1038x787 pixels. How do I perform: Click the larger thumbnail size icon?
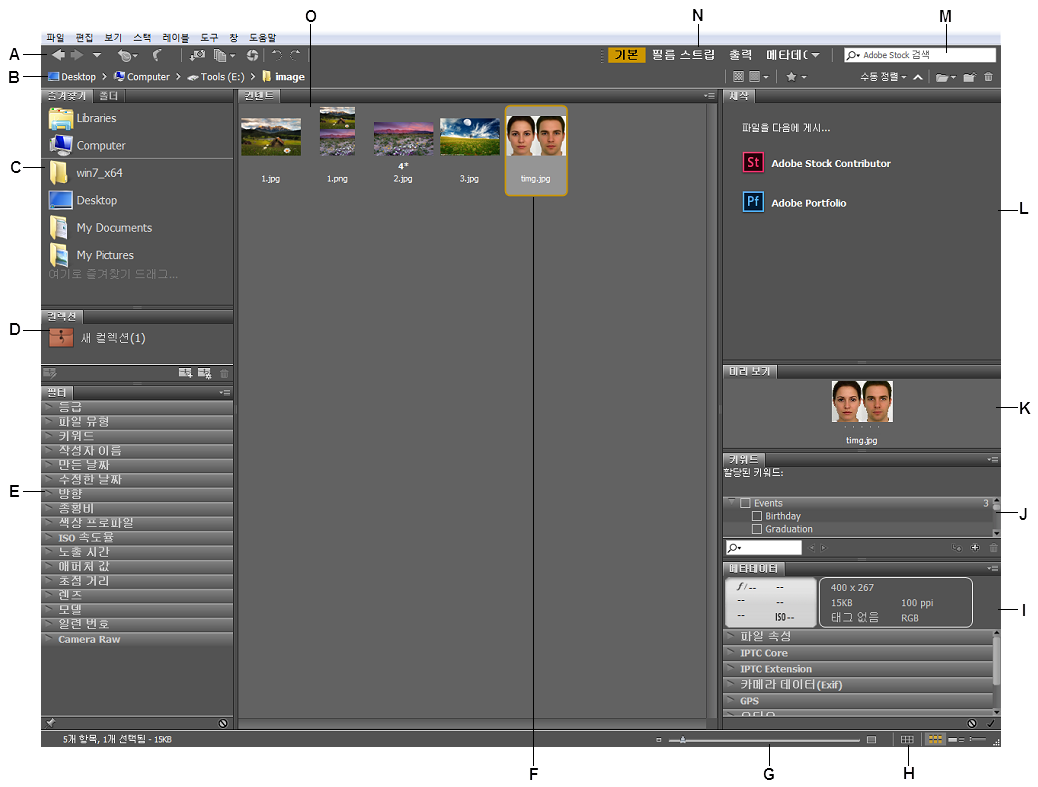pos(871,739)
